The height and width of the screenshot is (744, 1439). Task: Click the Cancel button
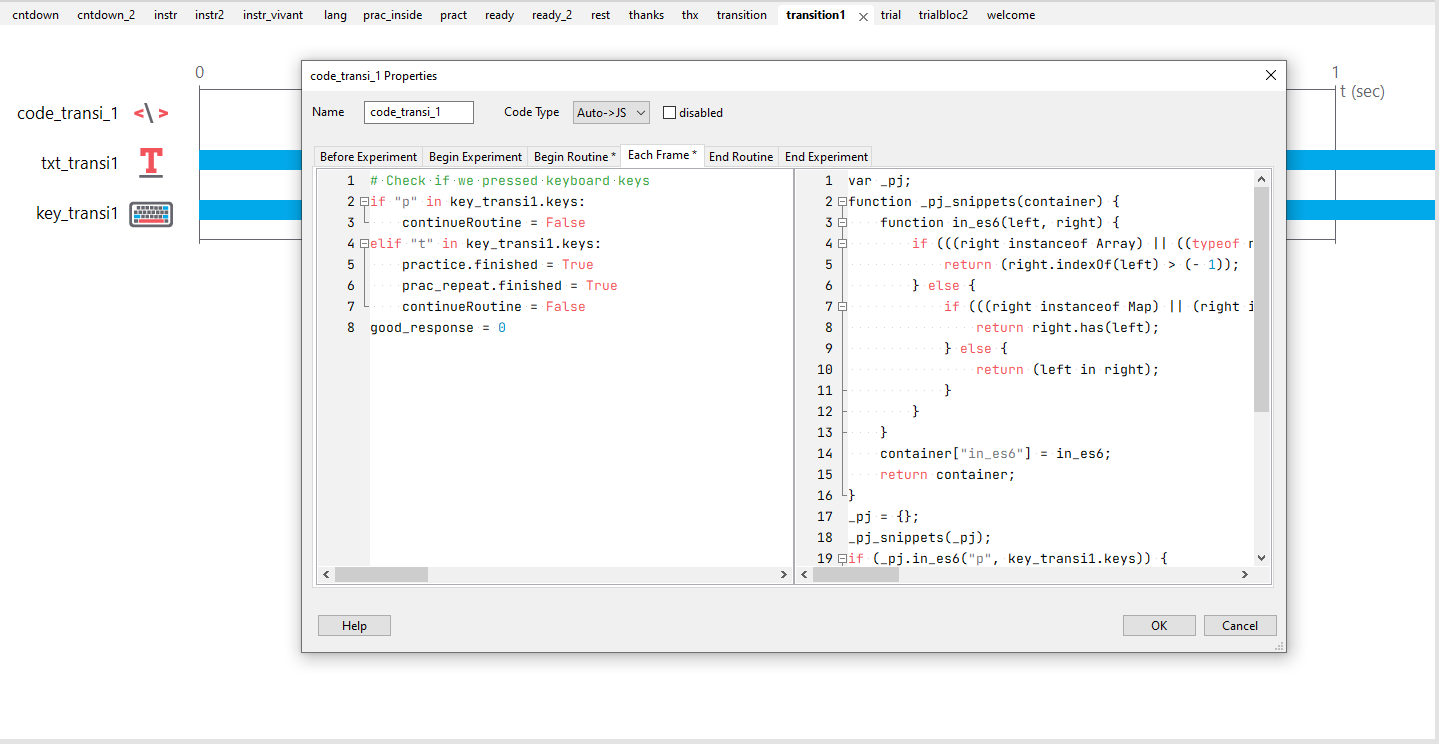(1240, 625)
